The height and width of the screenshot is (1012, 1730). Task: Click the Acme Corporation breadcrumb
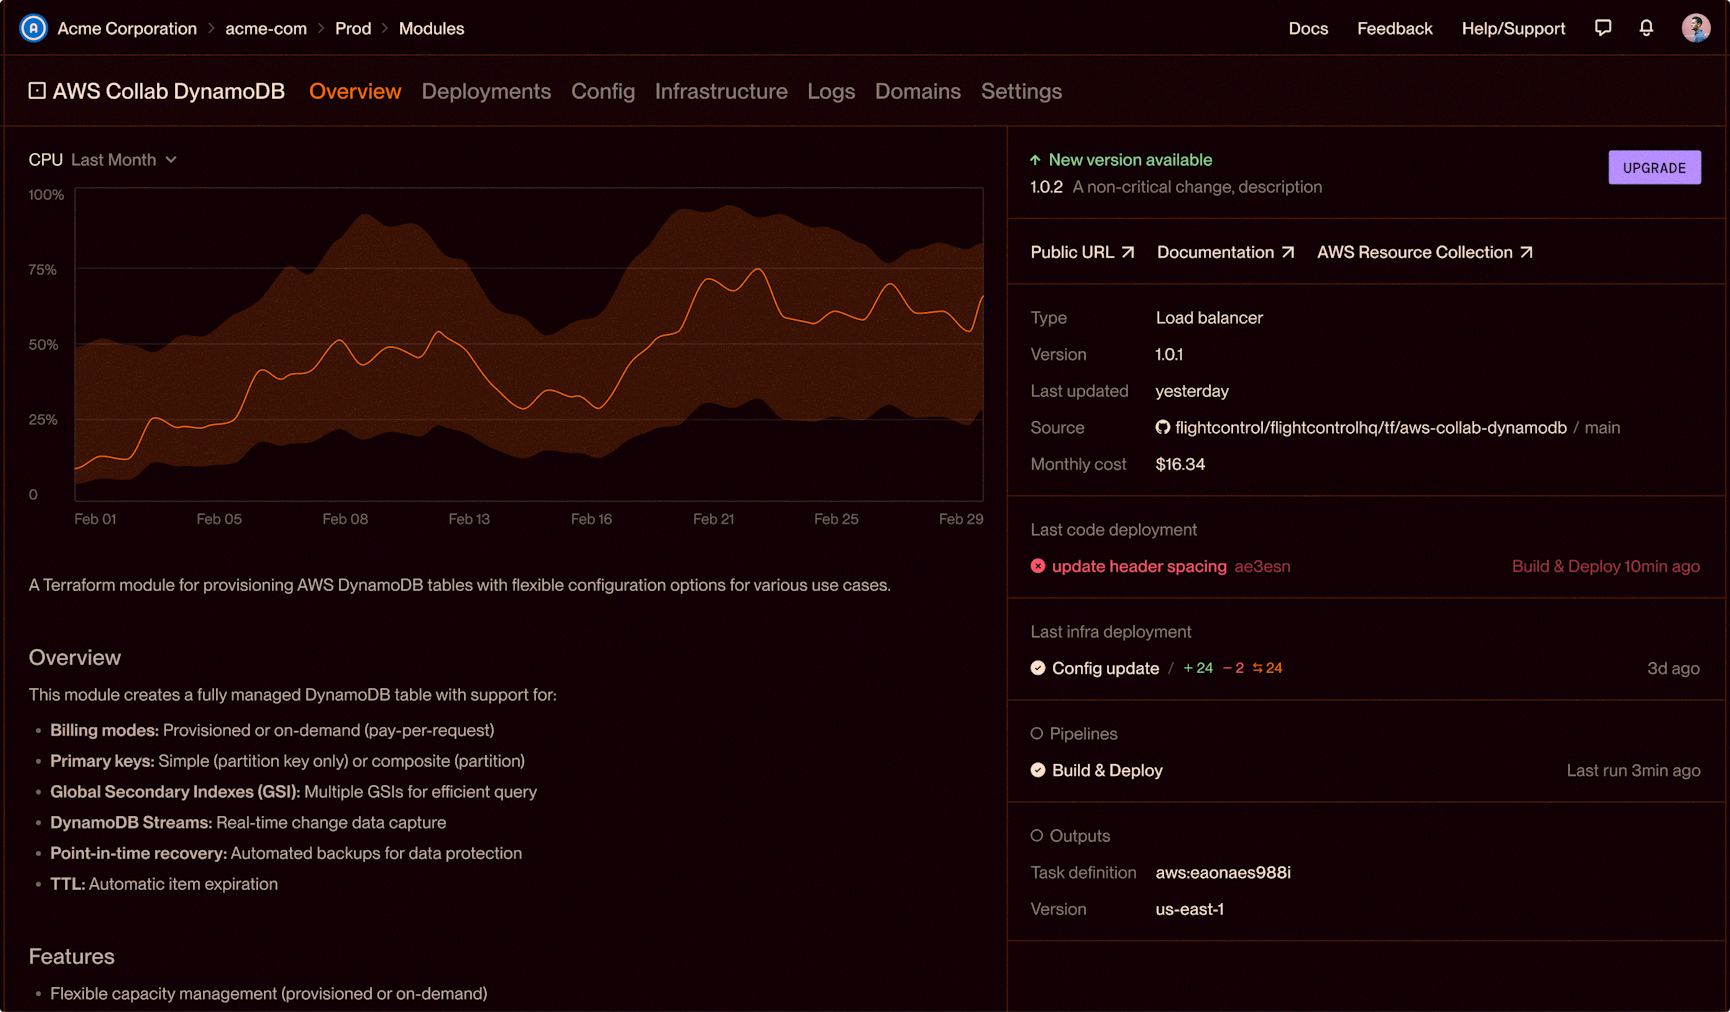pos(127,28)
